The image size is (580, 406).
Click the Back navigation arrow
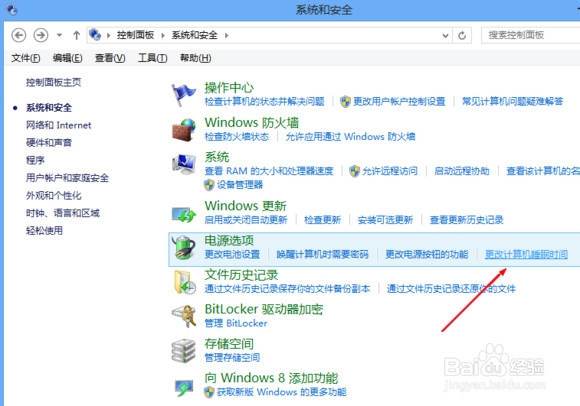pos(19,35)
